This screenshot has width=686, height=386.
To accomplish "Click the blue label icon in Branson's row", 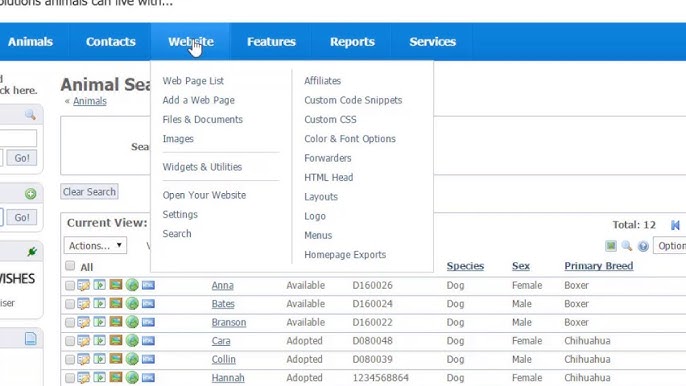I will (148, 322).
